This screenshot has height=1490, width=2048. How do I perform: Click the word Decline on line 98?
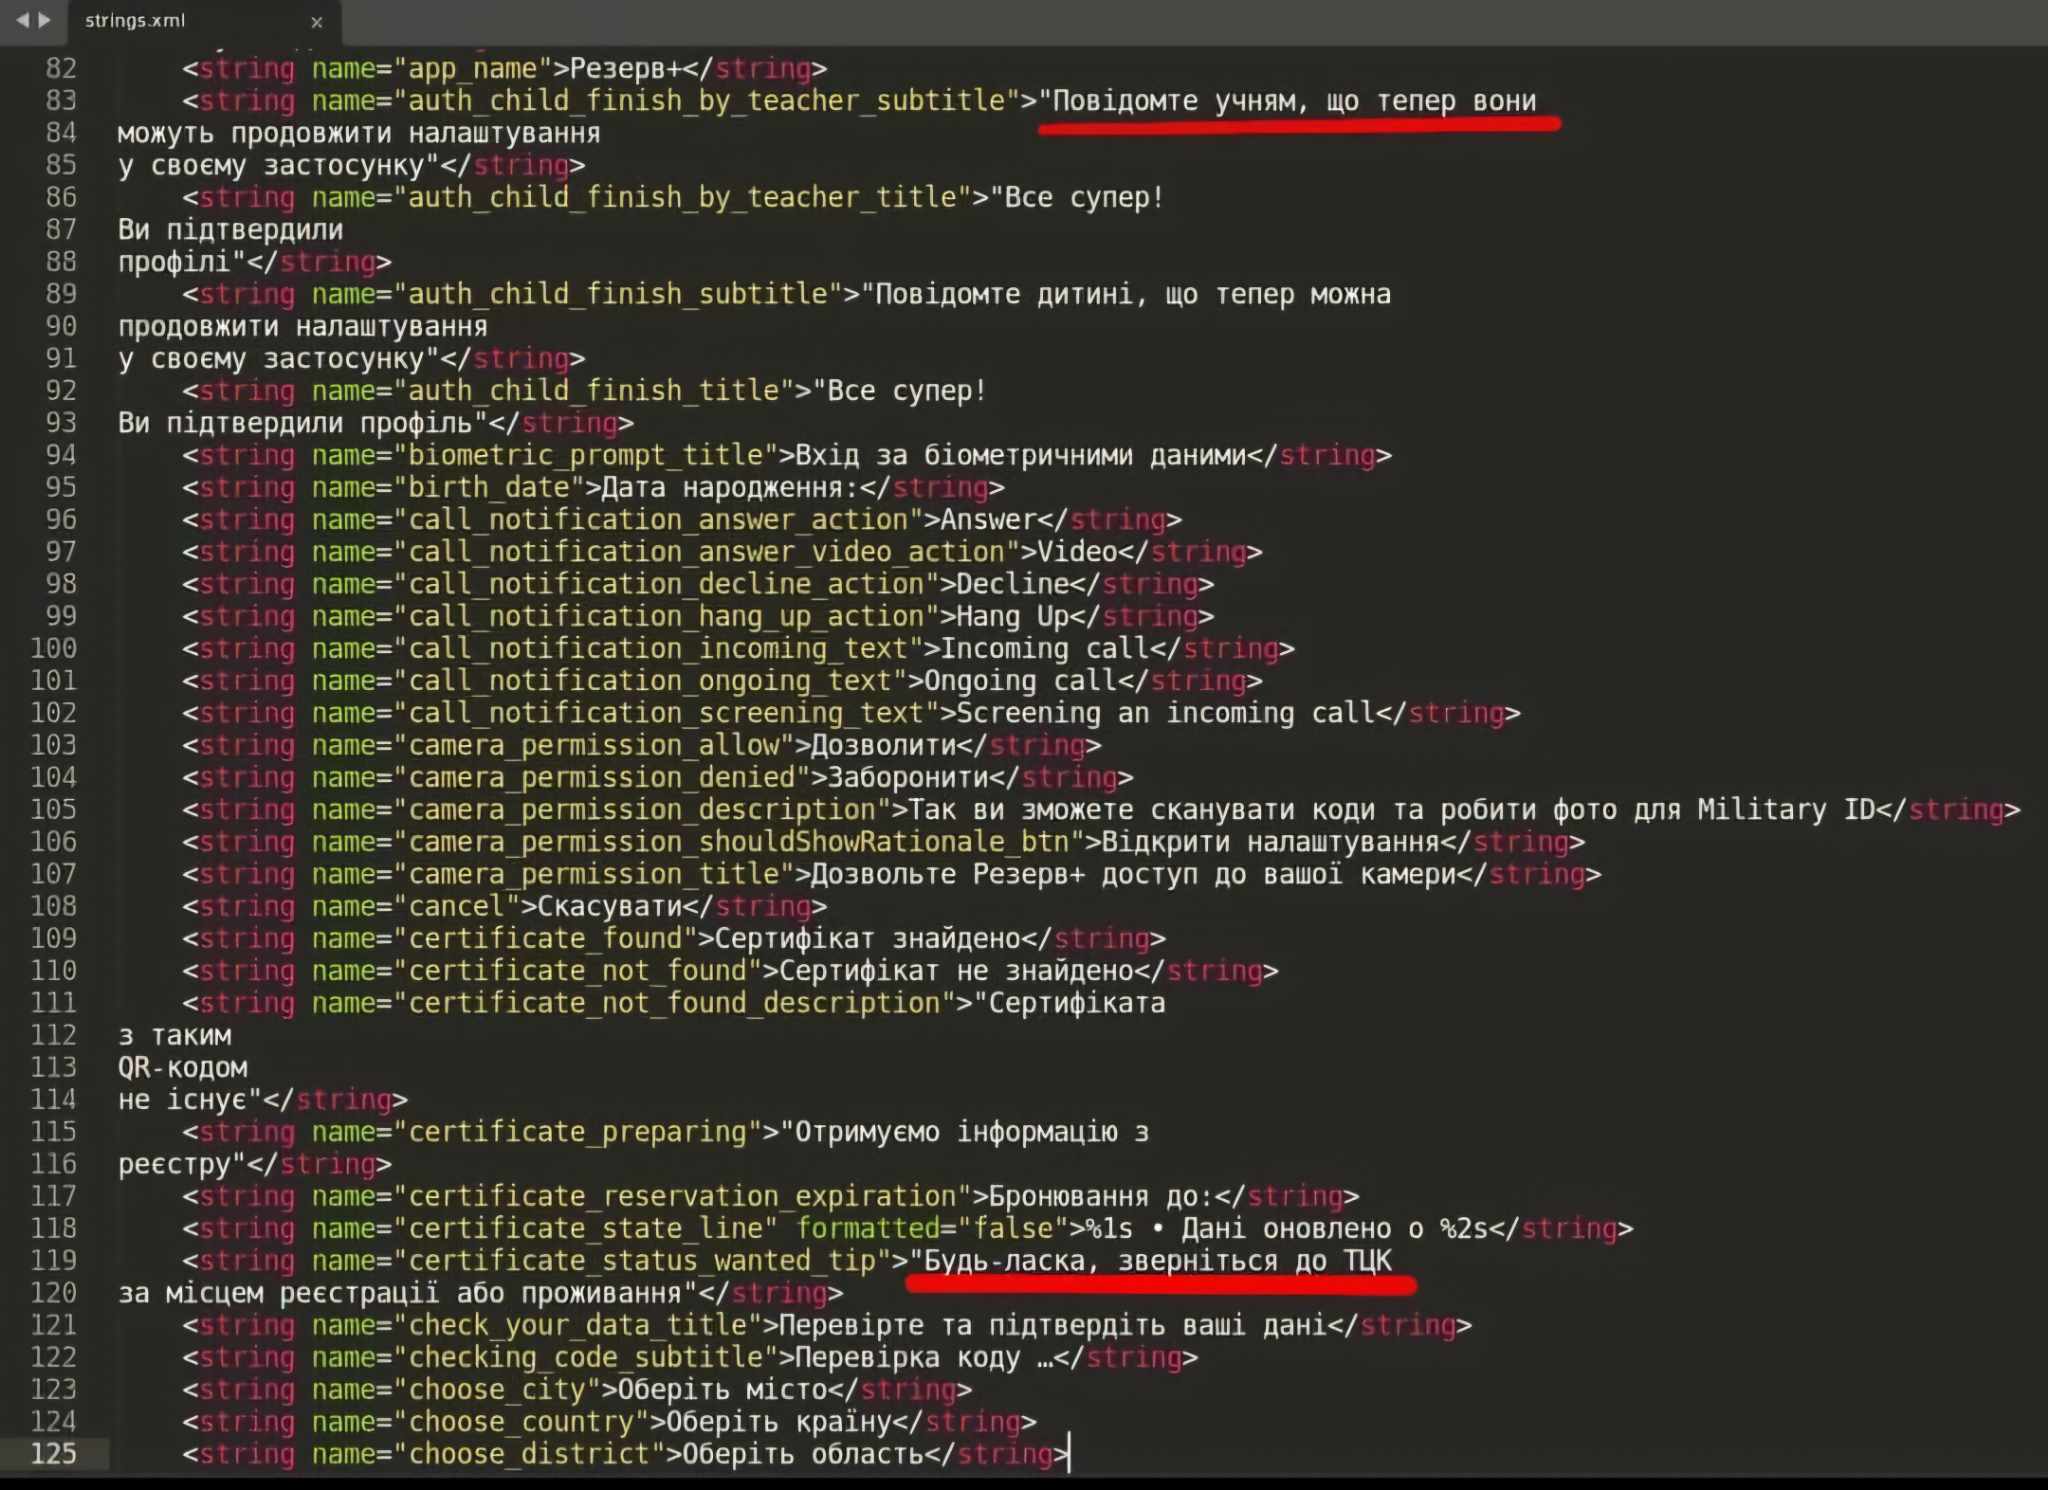[1013, 584]
